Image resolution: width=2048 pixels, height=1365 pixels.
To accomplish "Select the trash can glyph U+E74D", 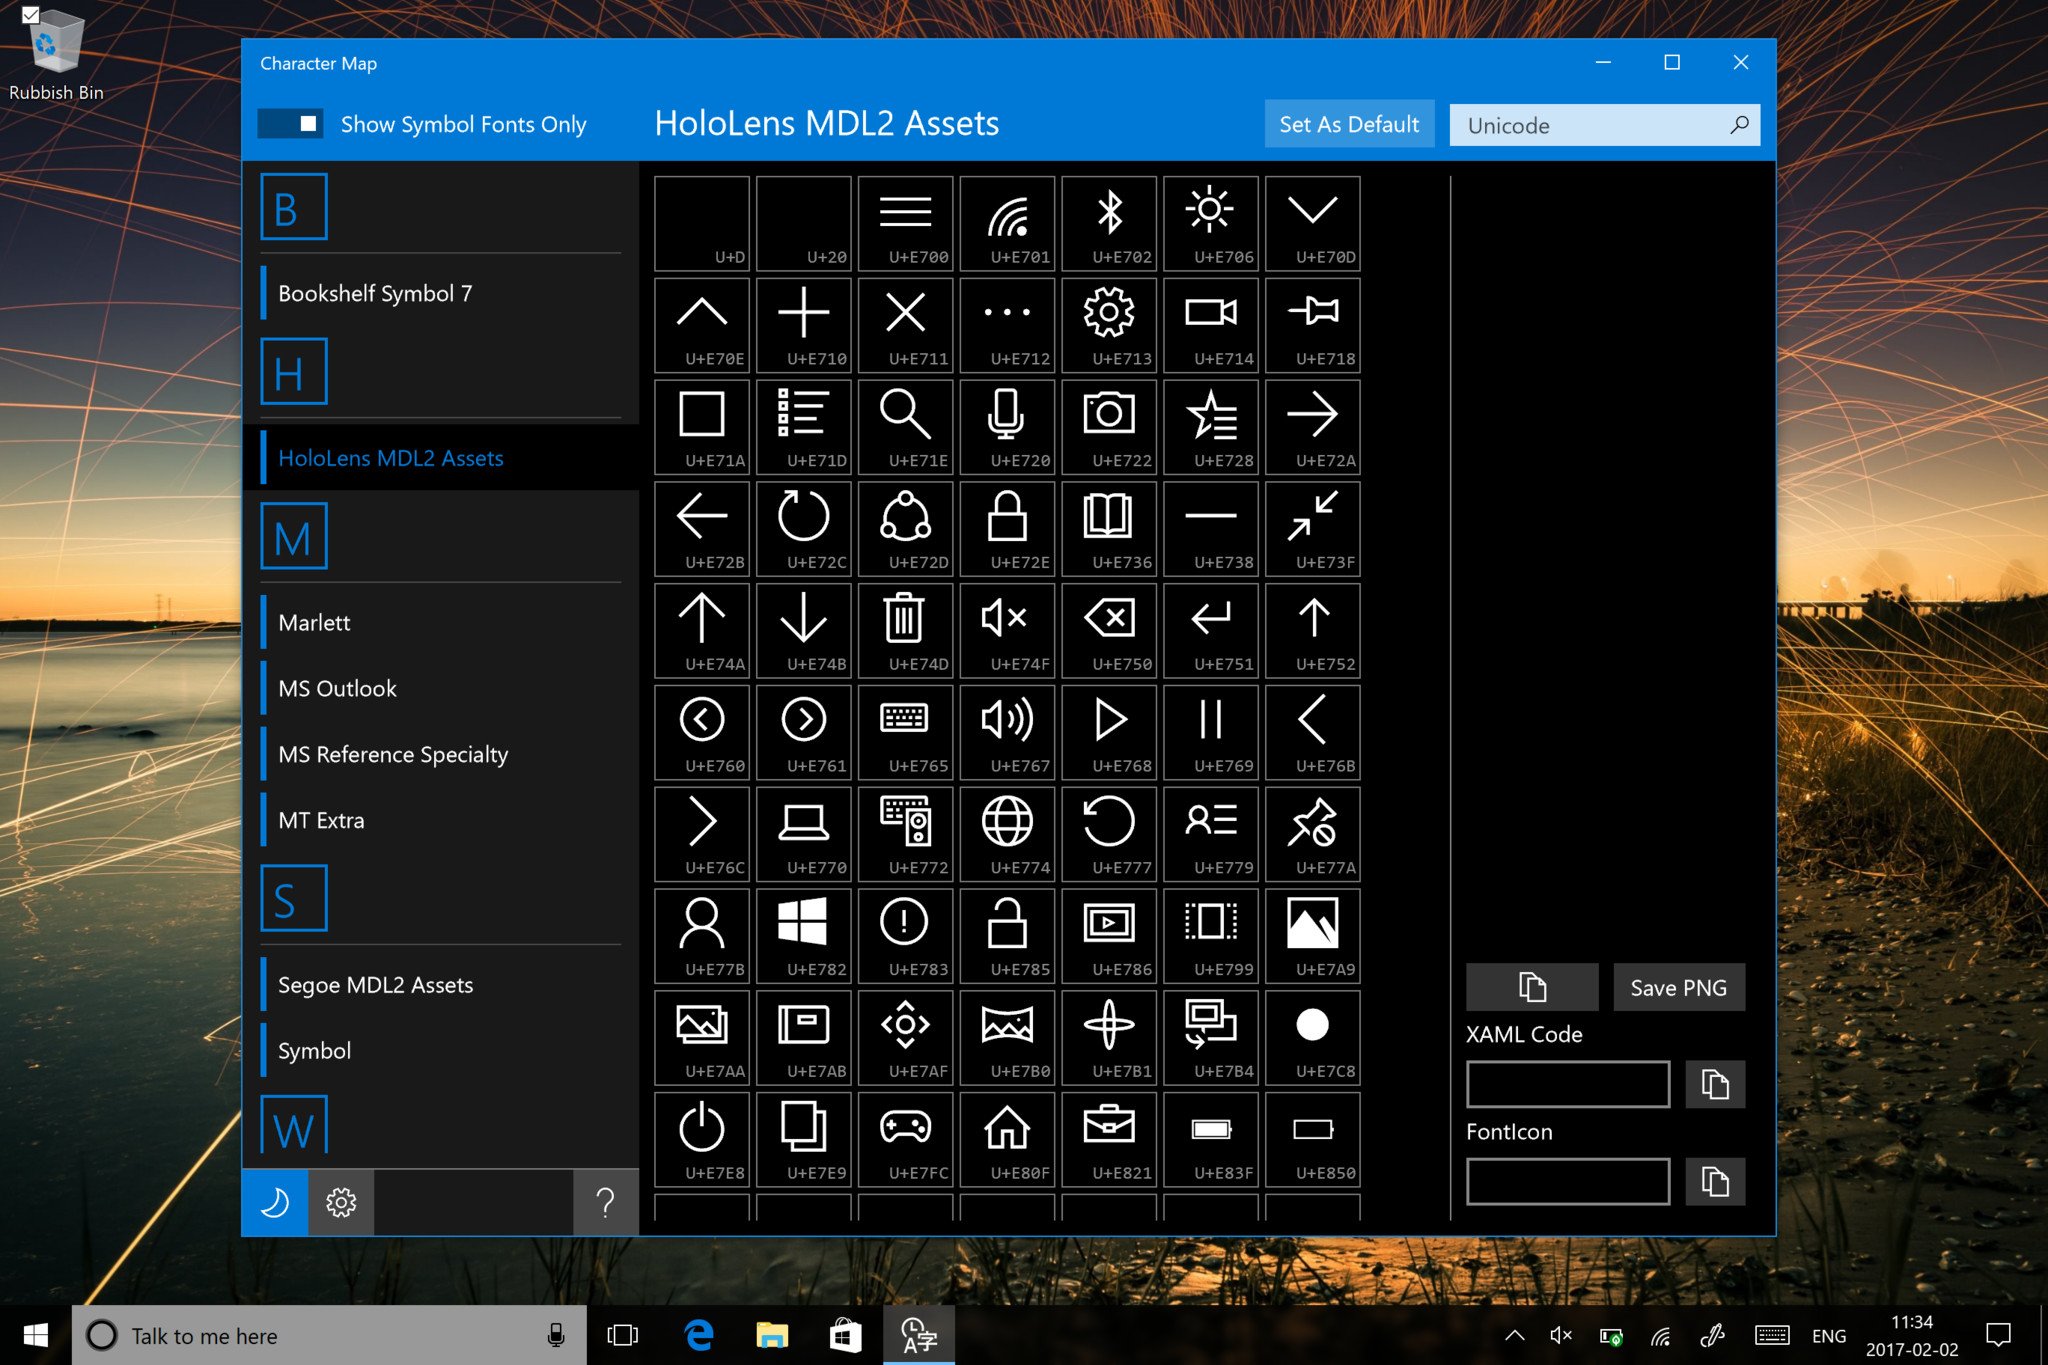I will click(905, 631).
